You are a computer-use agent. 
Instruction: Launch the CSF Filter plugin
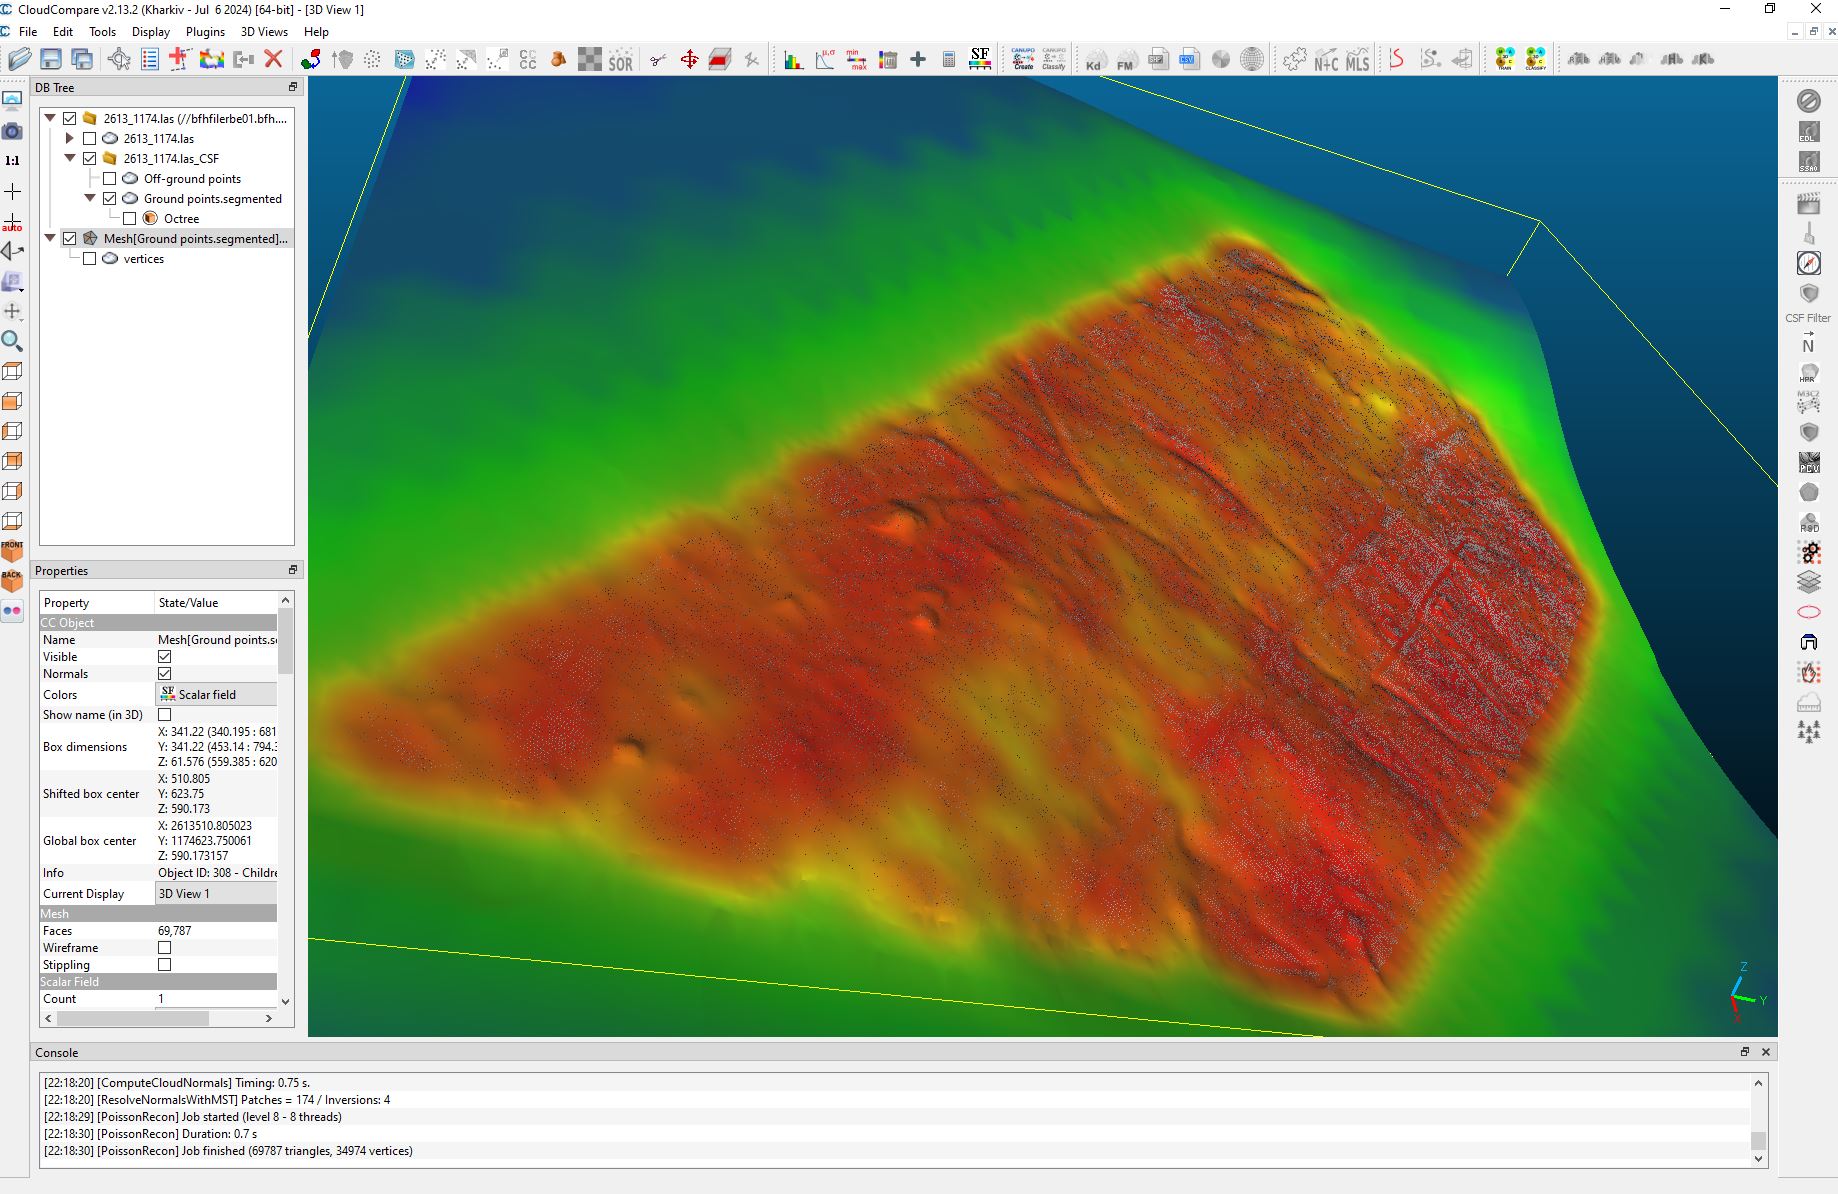1809,293
